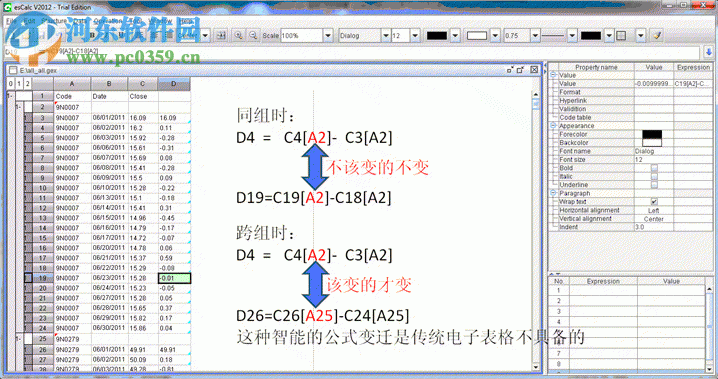Click cell containing 15.86 in row 24
Image resolution: width=718 pixels, height=379 pixels.
[142, 328]
